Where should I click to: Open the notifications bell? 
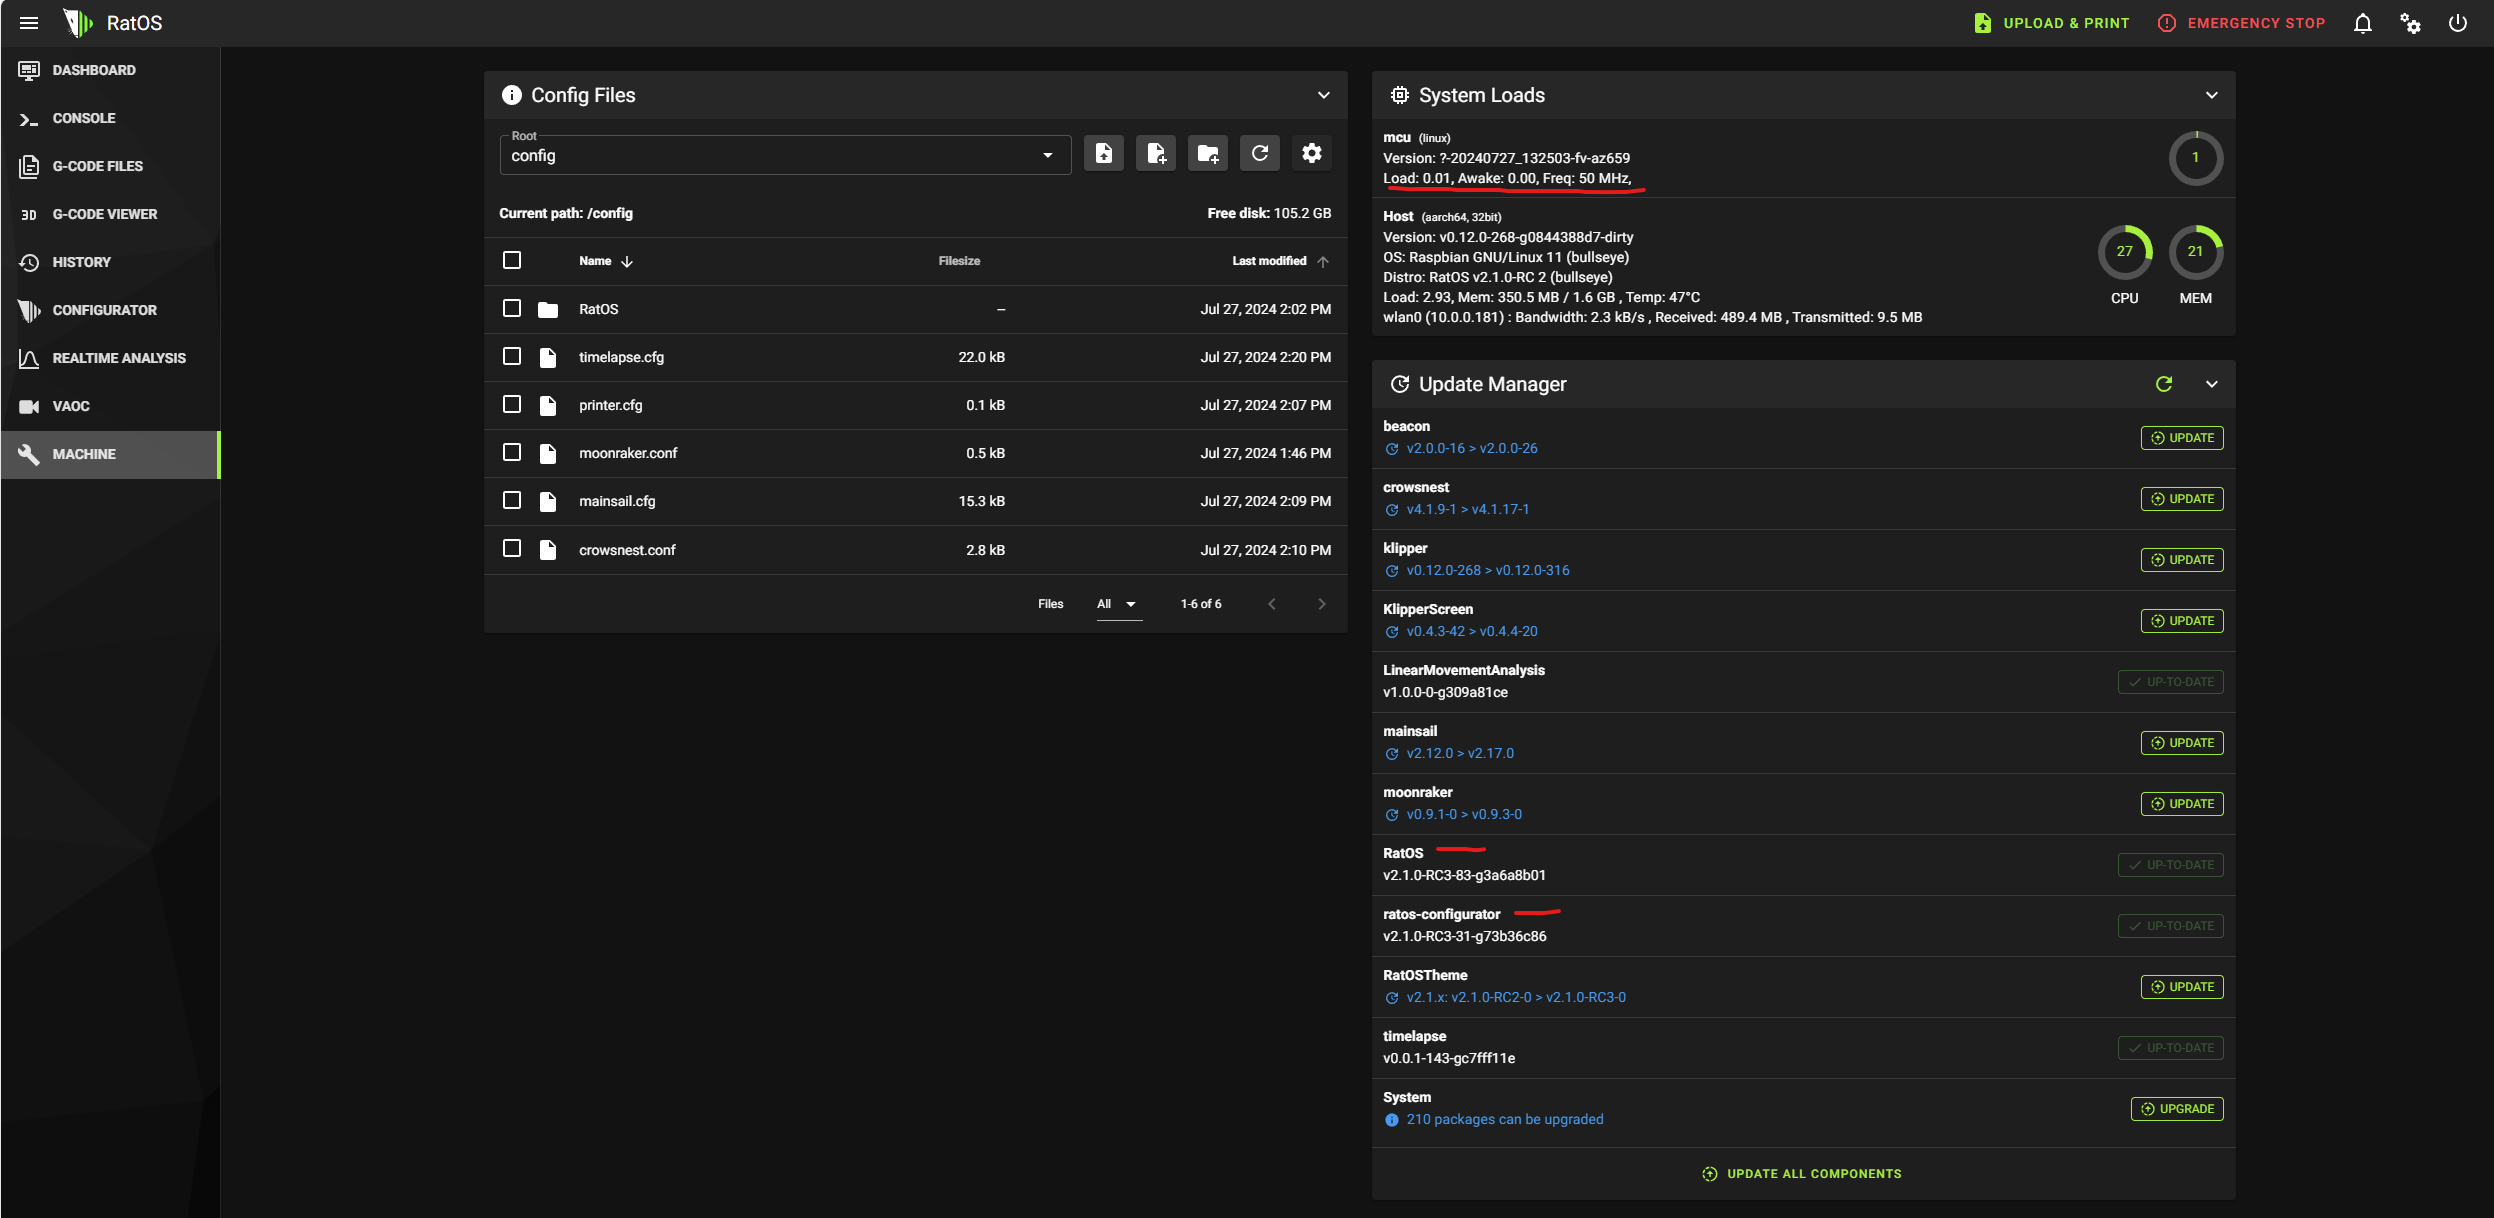point(2362,23)
